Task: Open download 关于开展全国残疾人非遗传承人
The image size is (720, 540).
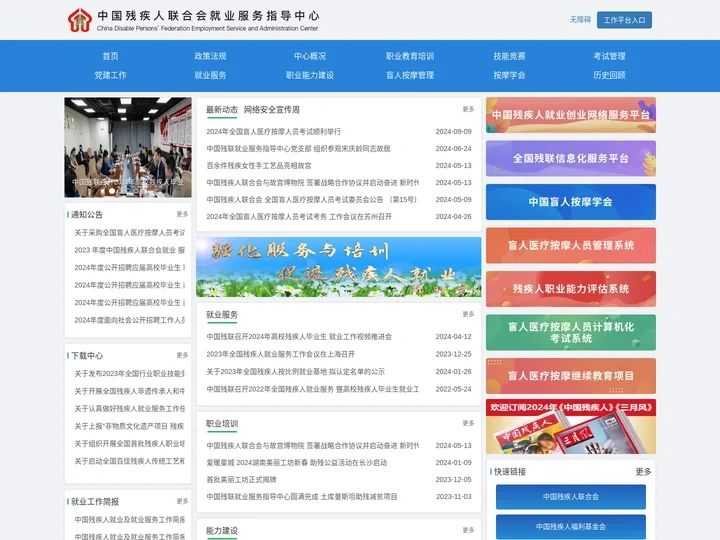Action: (129, 391)
